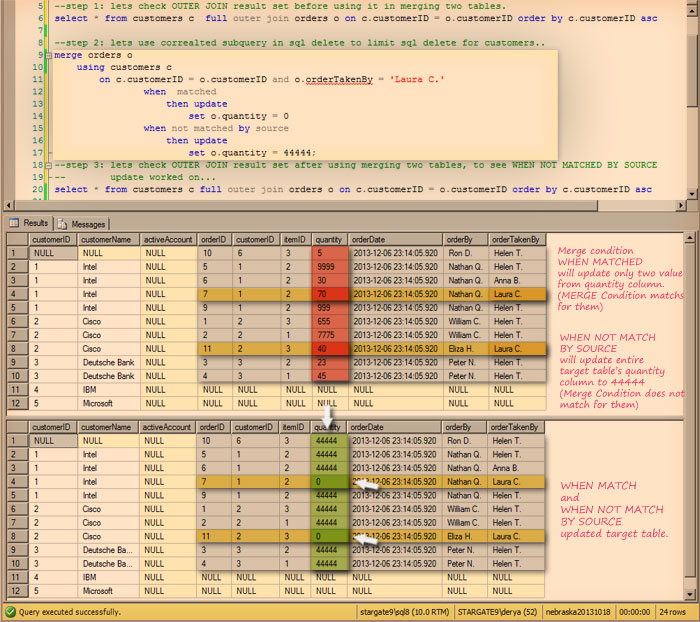
Task: Select row 4 header in bottom grid
Action: pos(15,481)
